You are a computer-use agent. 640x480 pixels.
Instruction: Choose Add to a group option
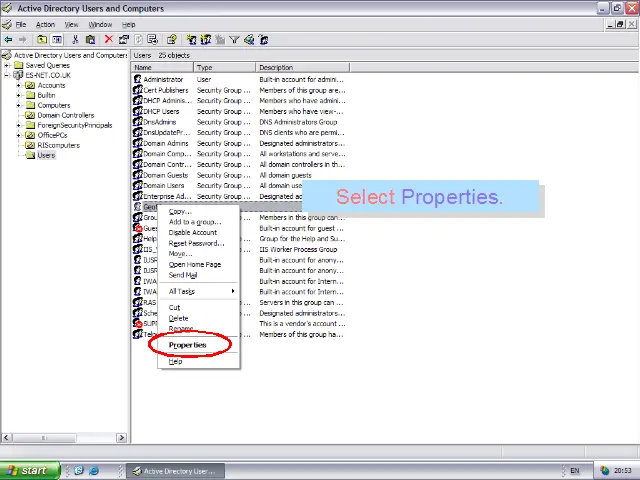[198, 222]
